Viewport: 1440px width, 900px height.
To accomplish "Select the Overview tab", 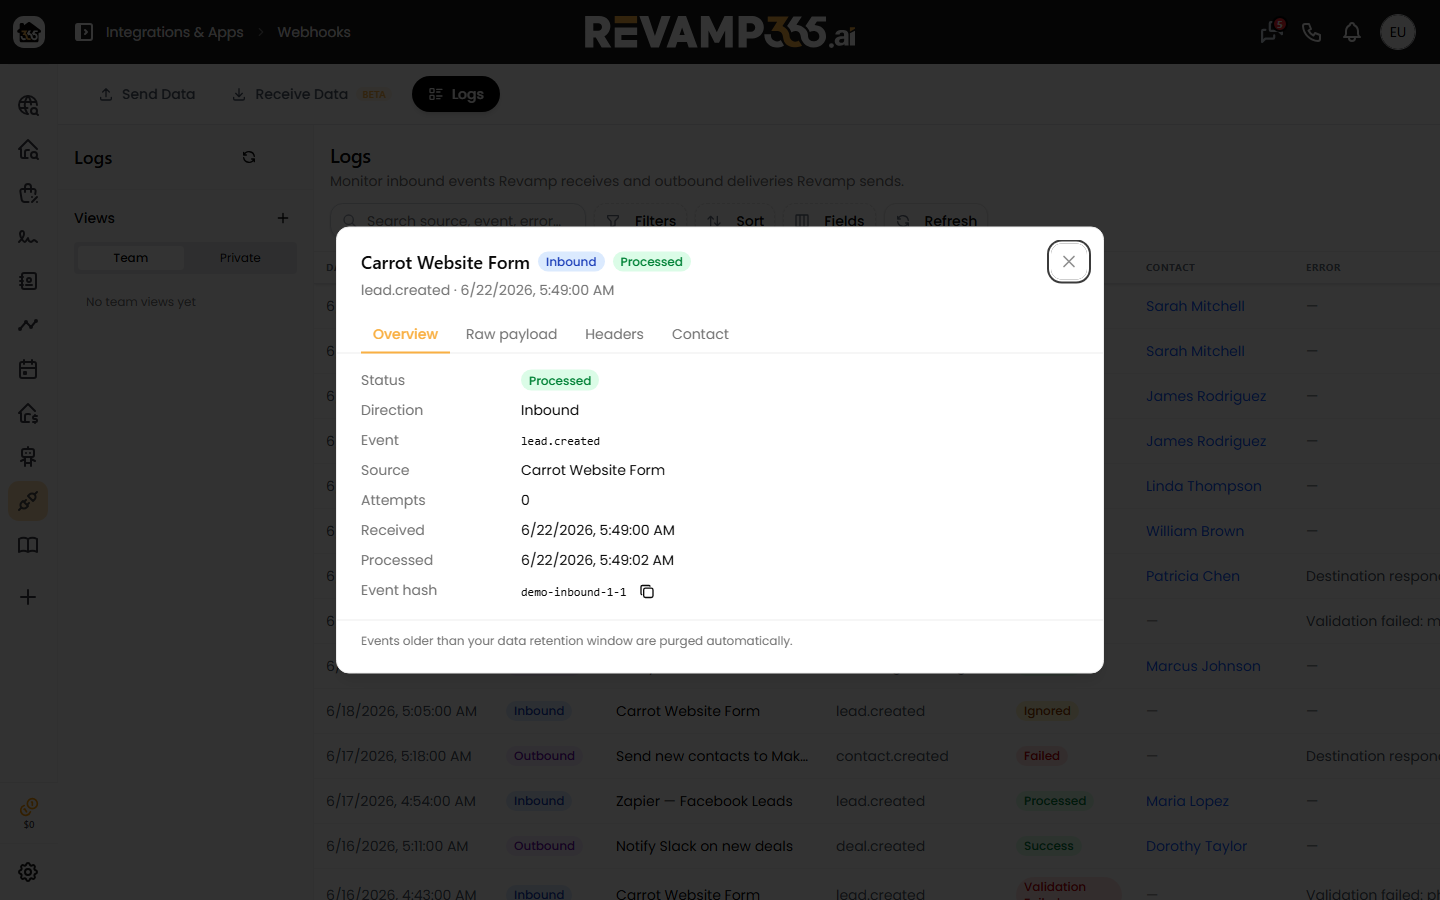I will tap(405, 334).
